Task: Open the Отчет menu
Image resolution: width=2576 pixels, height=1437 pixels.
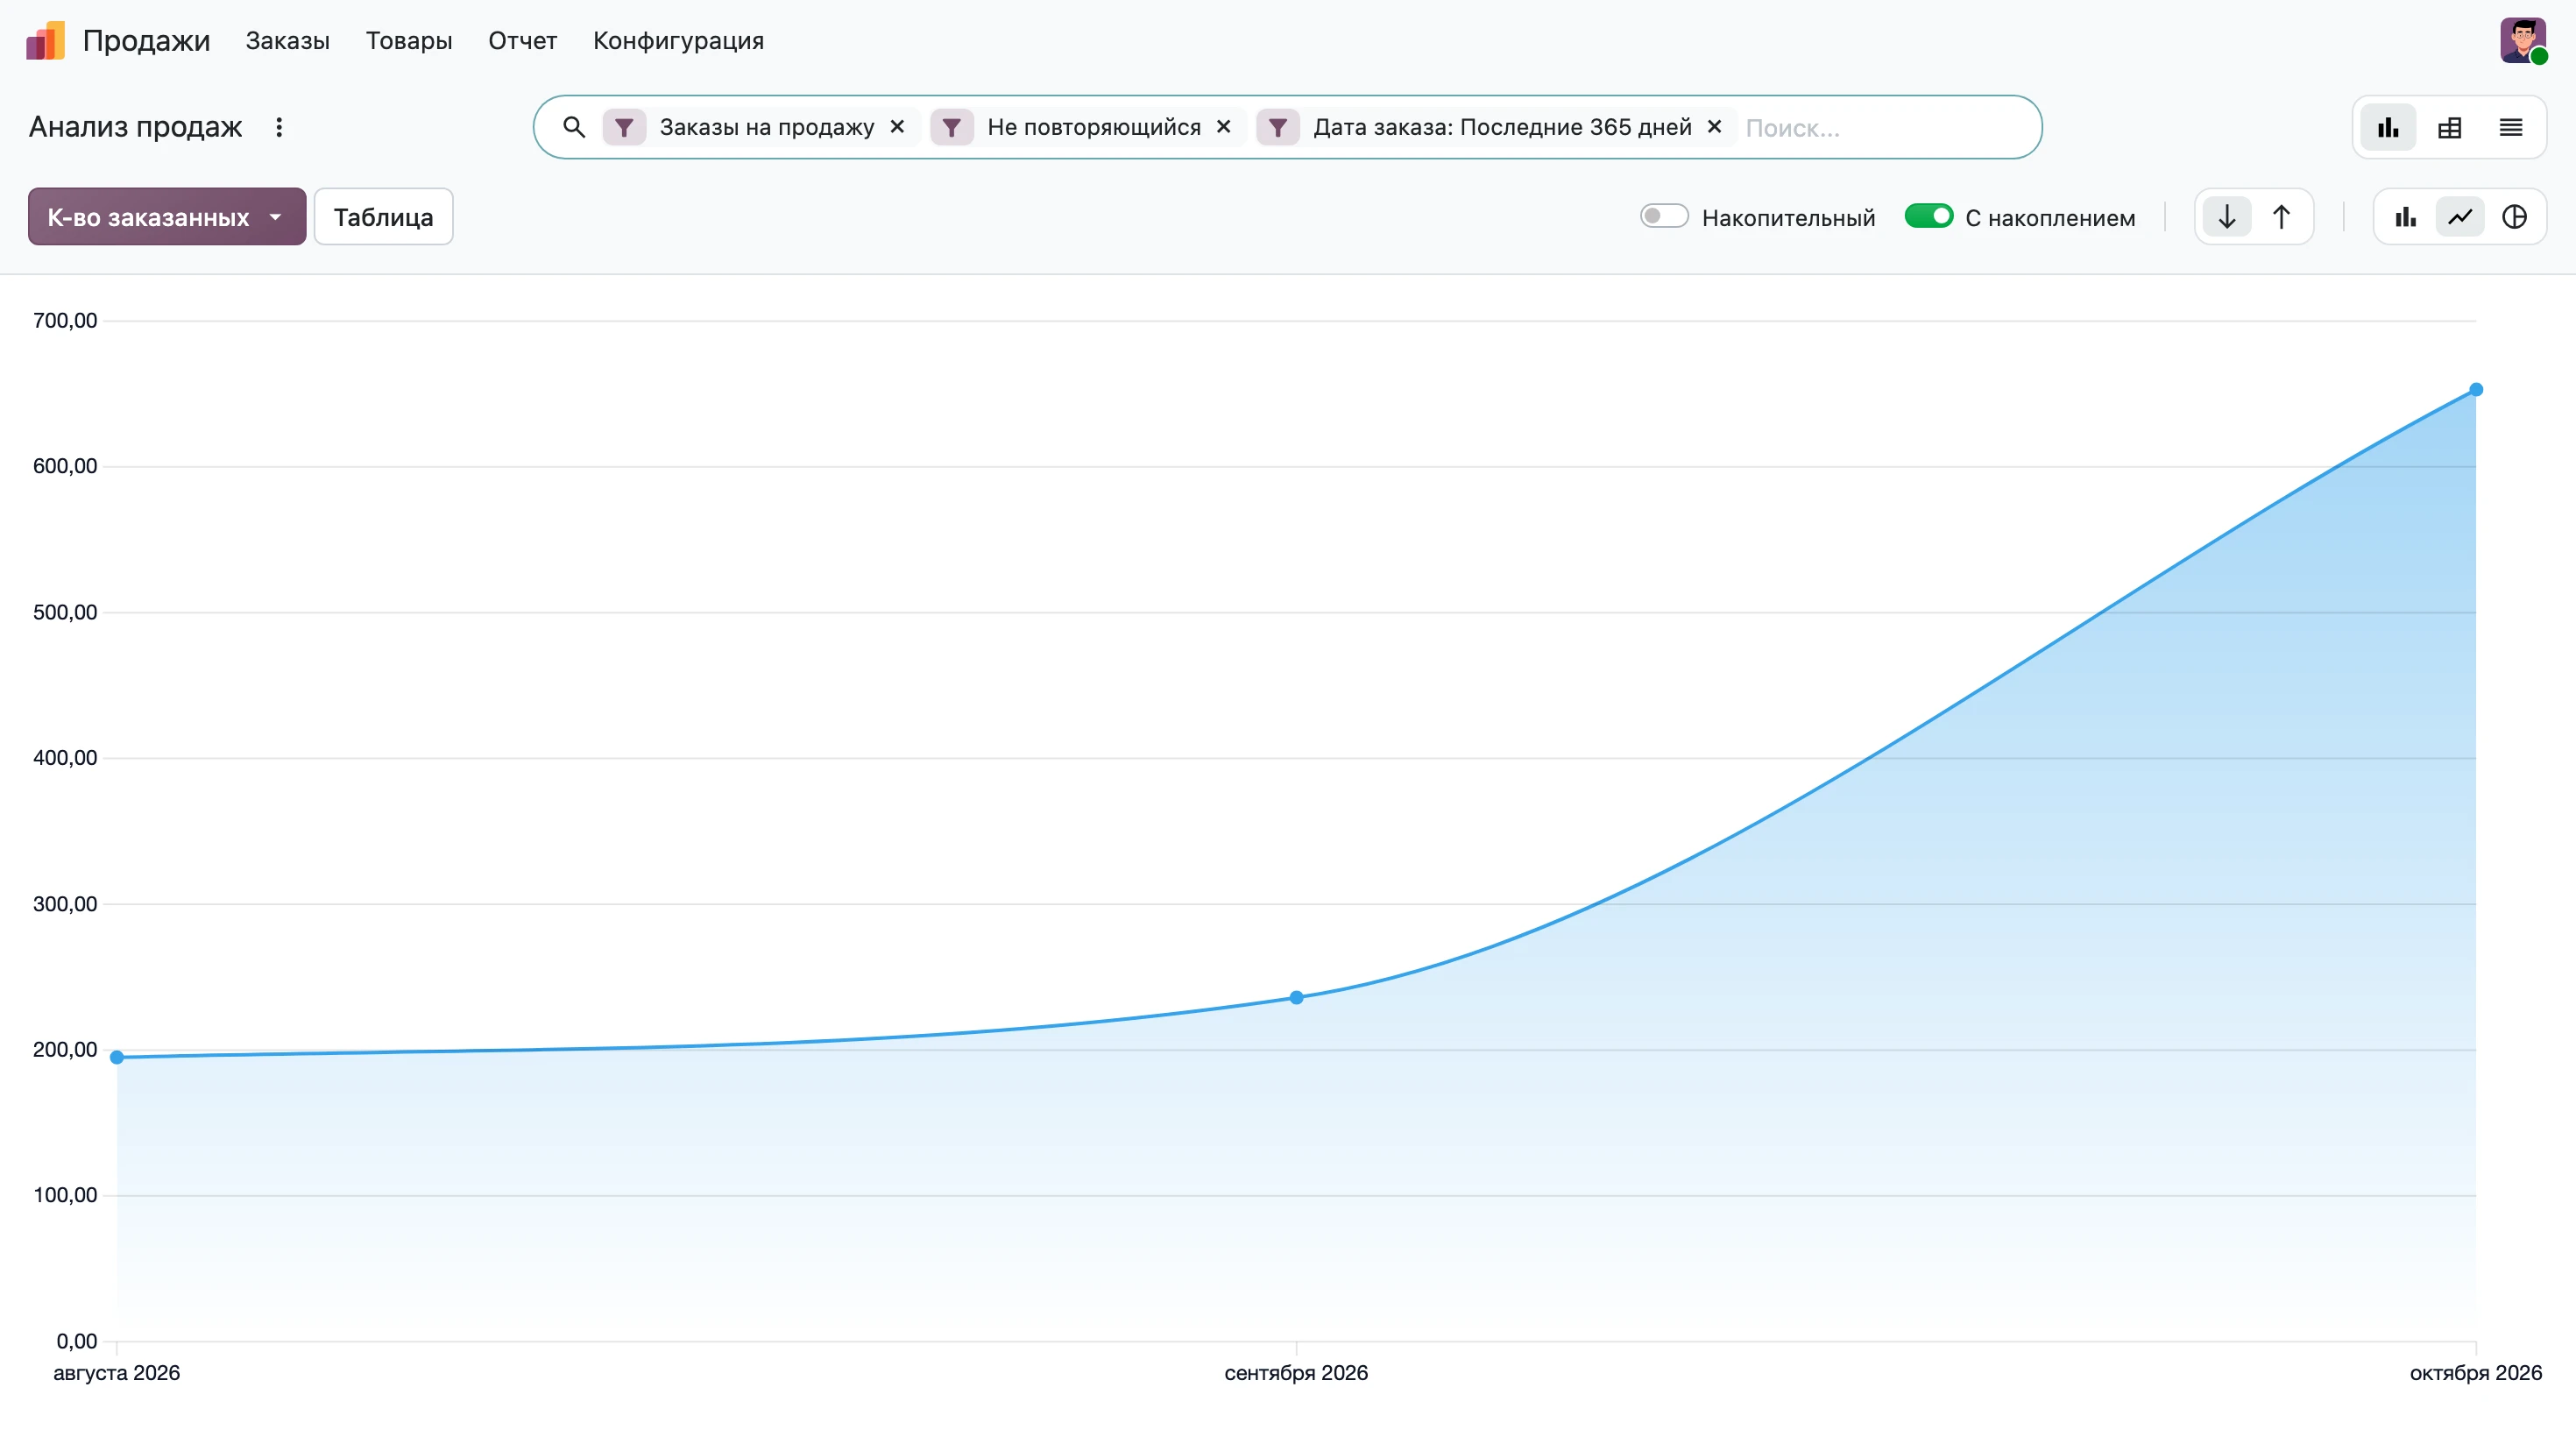Action: [523, 41]
